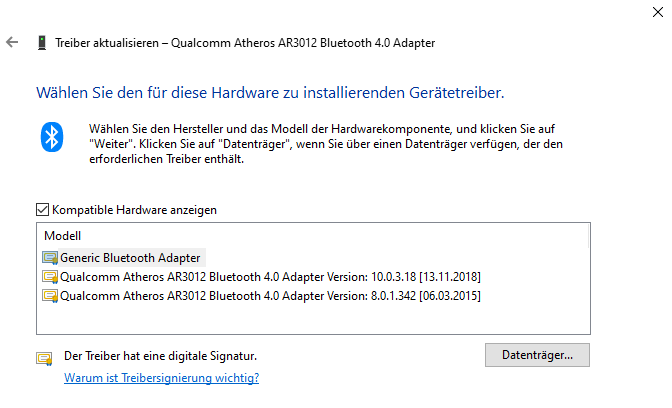Open the 'Datenträger...' button

[x=537, y=355]
